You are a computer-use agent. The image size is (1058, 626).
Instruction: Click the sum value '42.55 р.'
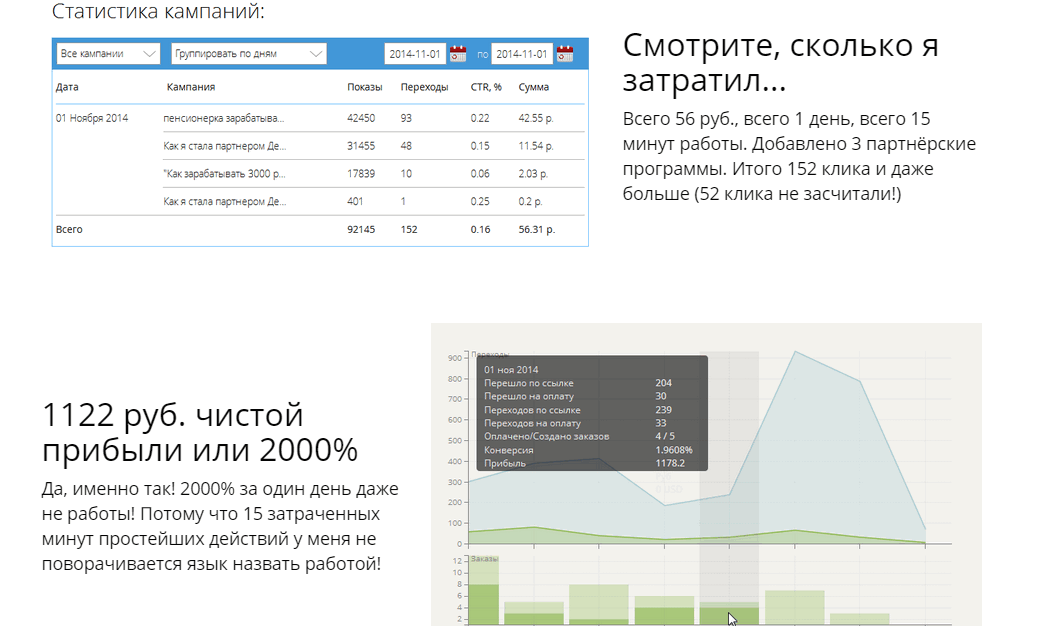[536, 118]
